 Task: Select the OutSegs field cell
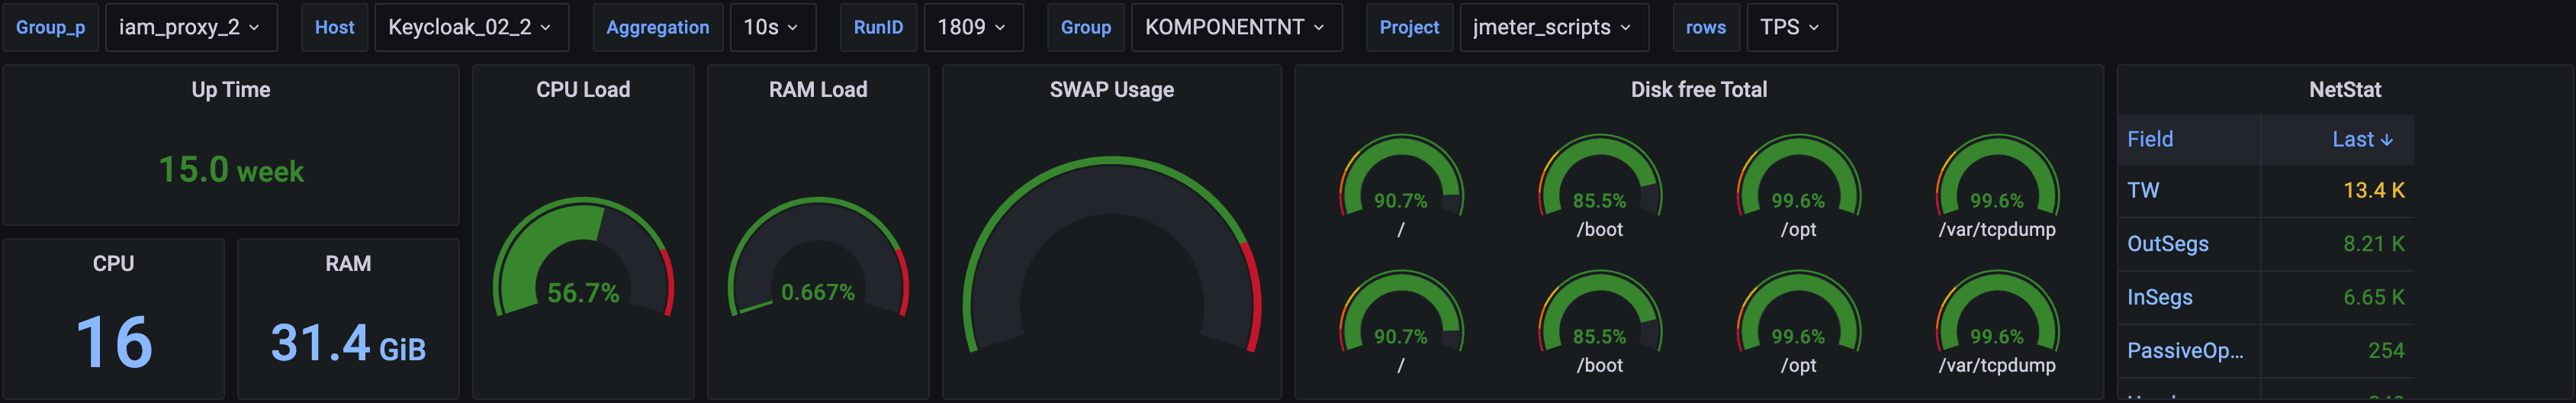(2189, 244)
